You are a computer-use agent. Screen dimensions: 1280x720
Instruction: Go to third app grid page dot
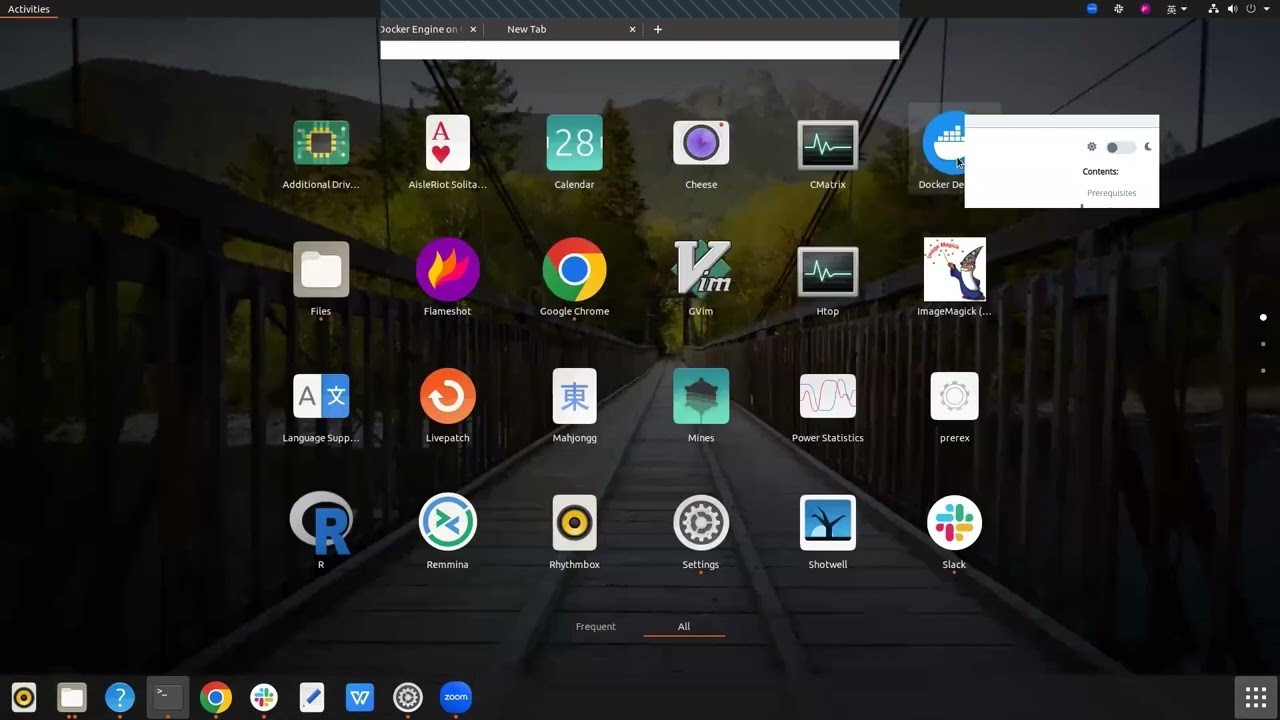(1263, 371)
